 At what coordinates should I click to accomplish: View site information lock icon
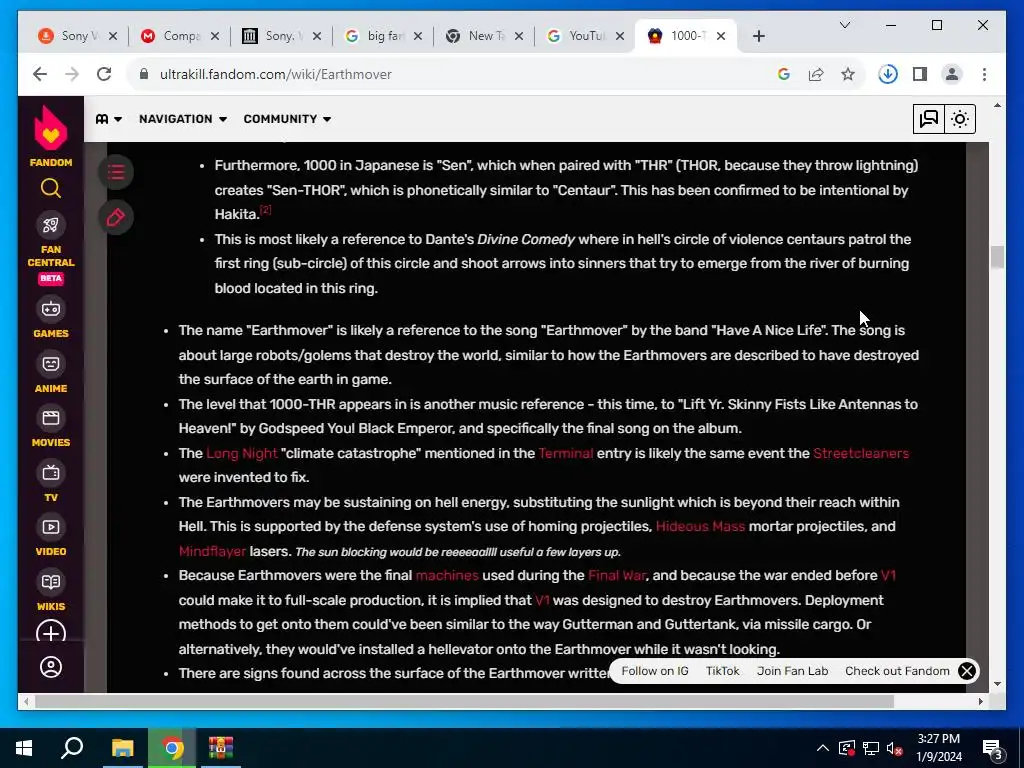pyautogui.click(x=144, y=74)
